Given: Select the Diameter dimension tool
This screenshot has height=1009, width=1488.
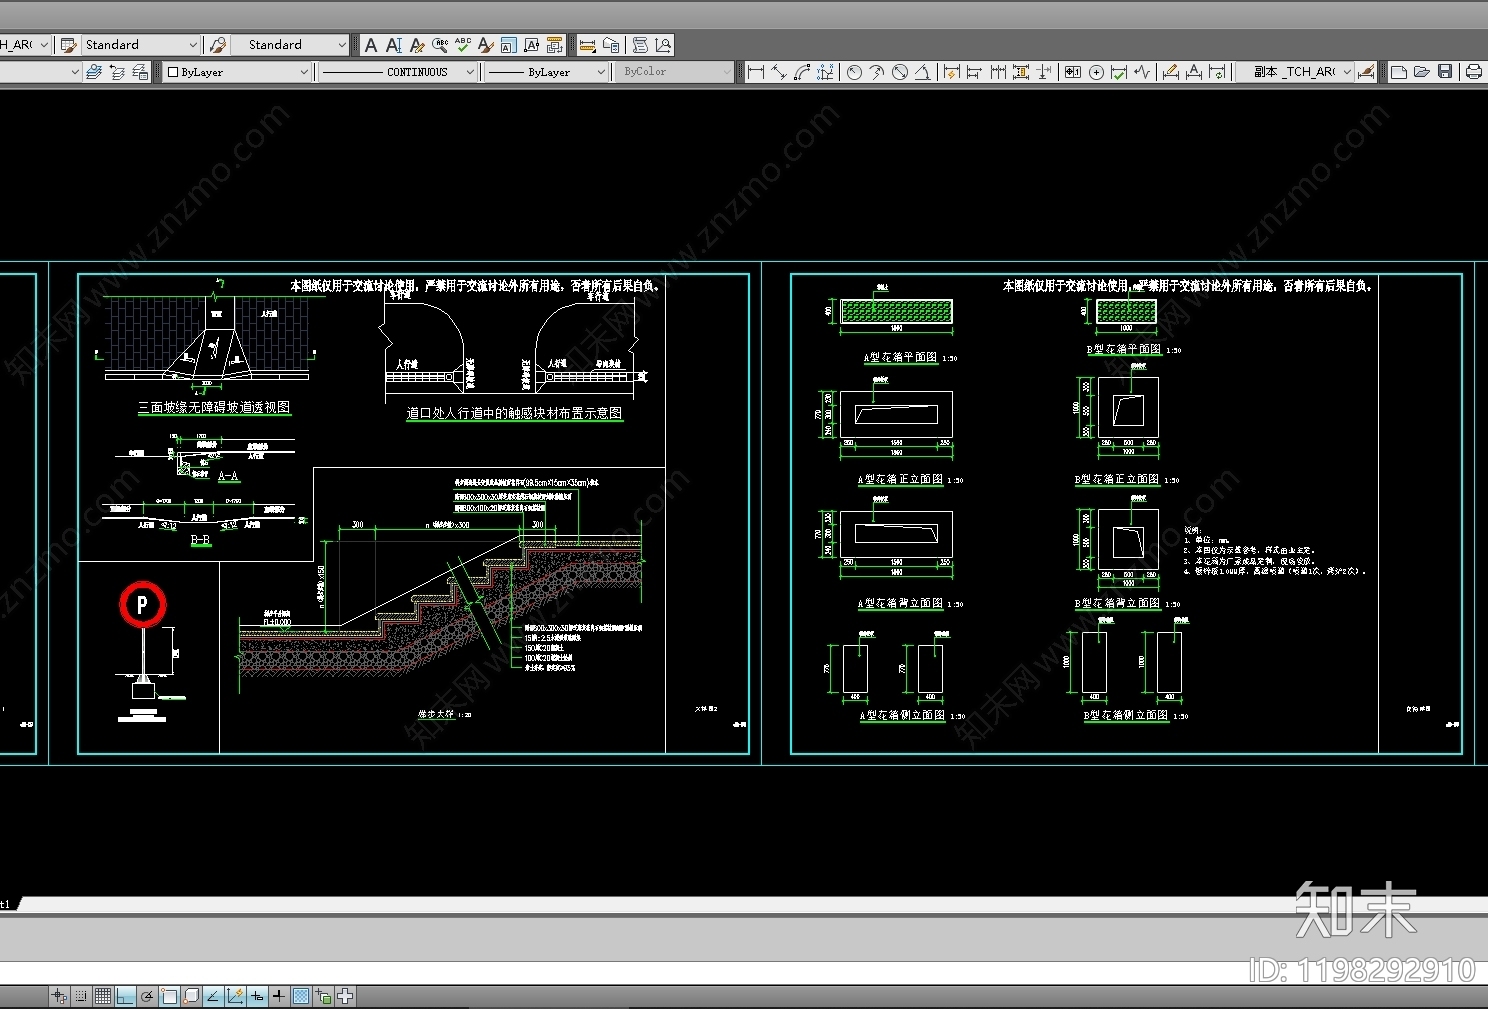Looking at the screenshot, I should click(899, 72).
